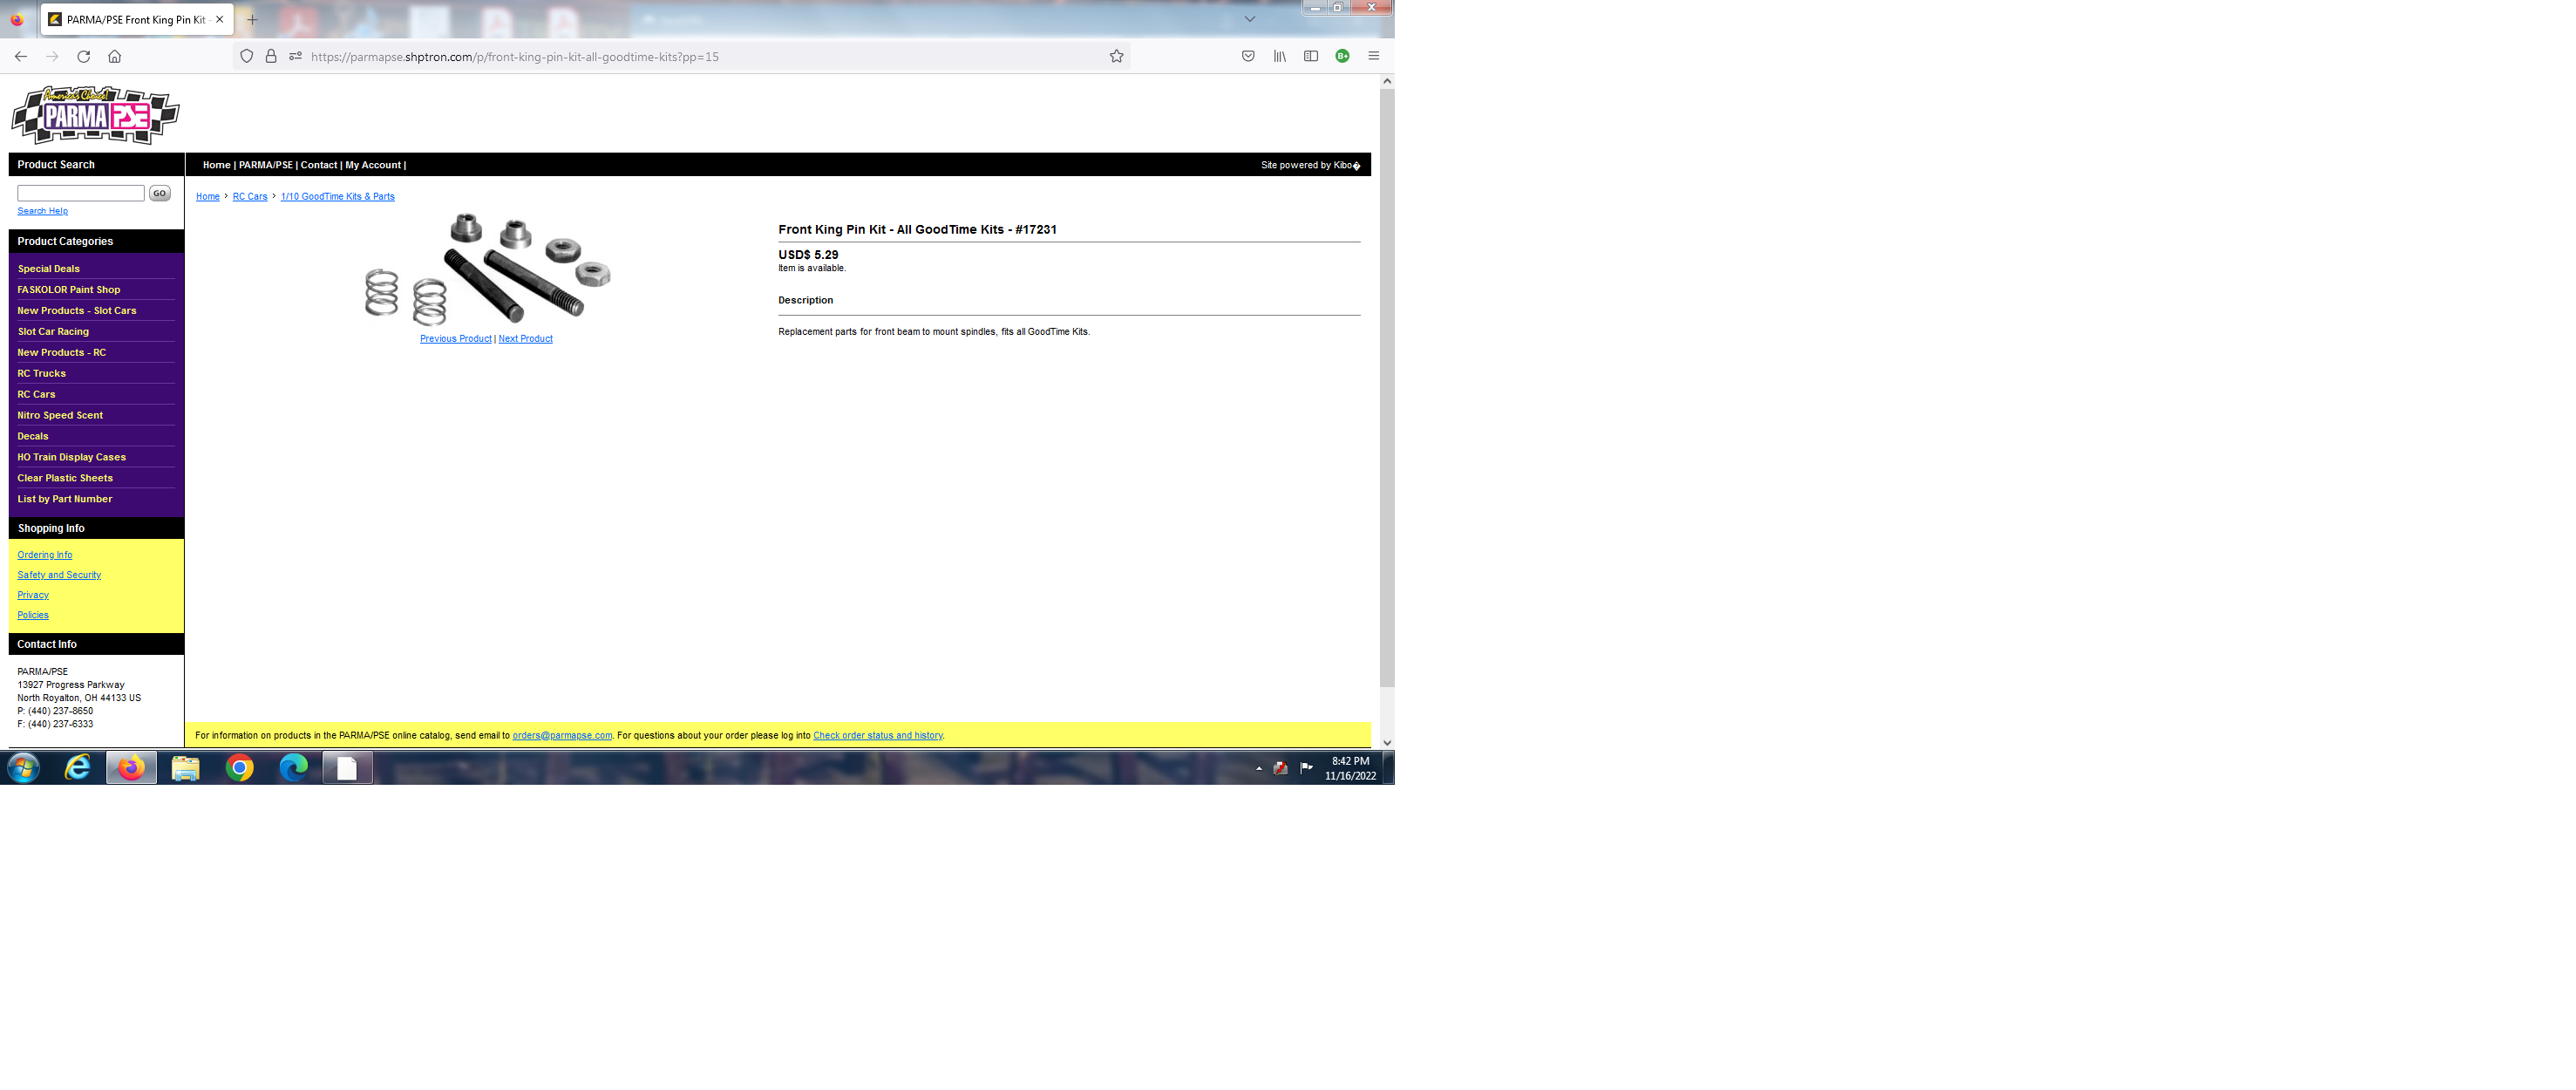Open the Decals category
Screen dimensions: 2576x1090
tap(33, 437)
